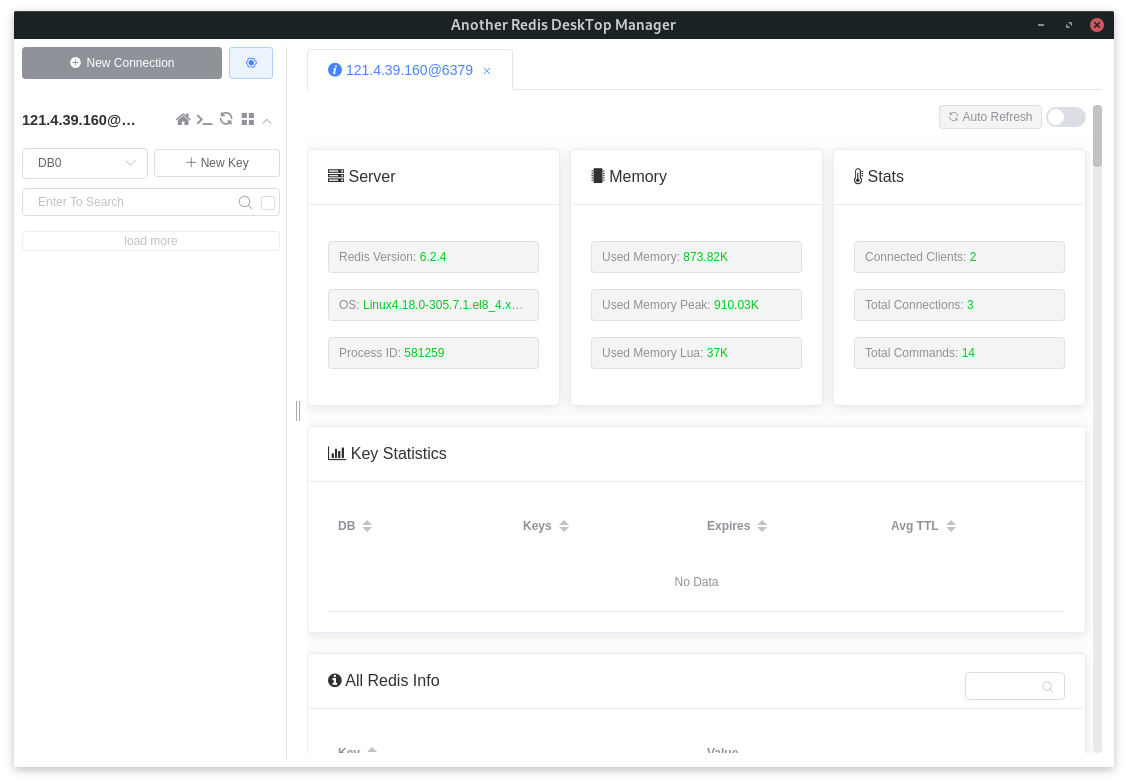The width and height of the screenshot is (1128, 784).
Task: Collapse the 121.4.39.160 connection
Action: (x=267, y=121)
